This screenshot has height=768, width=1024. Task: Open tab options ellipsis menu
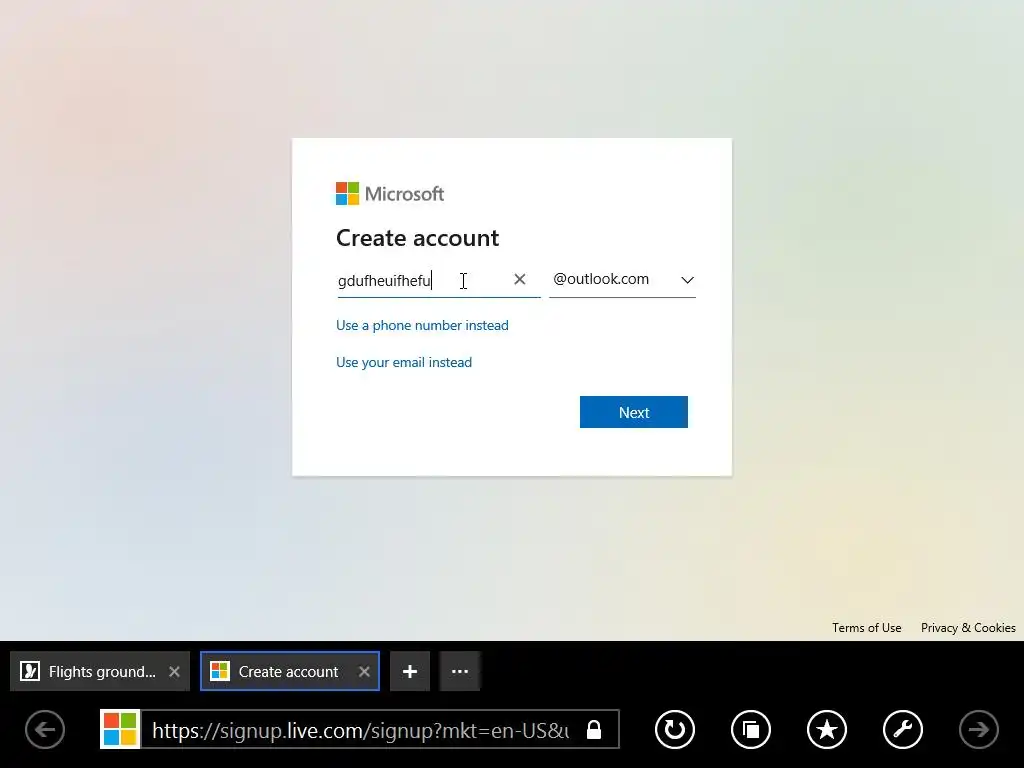point(460,671)
